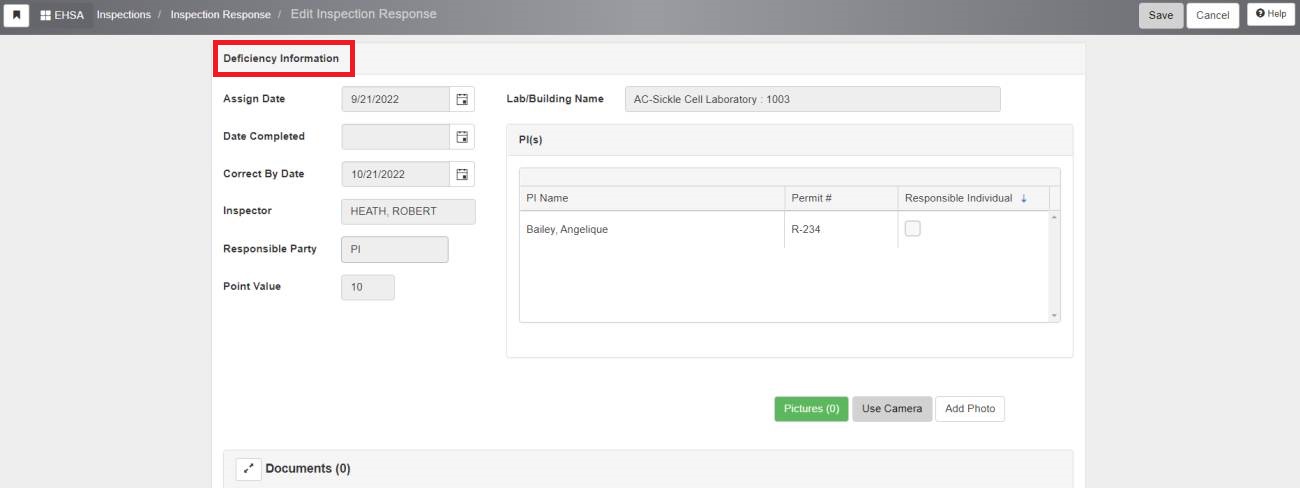Go to Inspections breadcrumb
The height and width of the screenshot is (488, 1300).
click(123, 15)
